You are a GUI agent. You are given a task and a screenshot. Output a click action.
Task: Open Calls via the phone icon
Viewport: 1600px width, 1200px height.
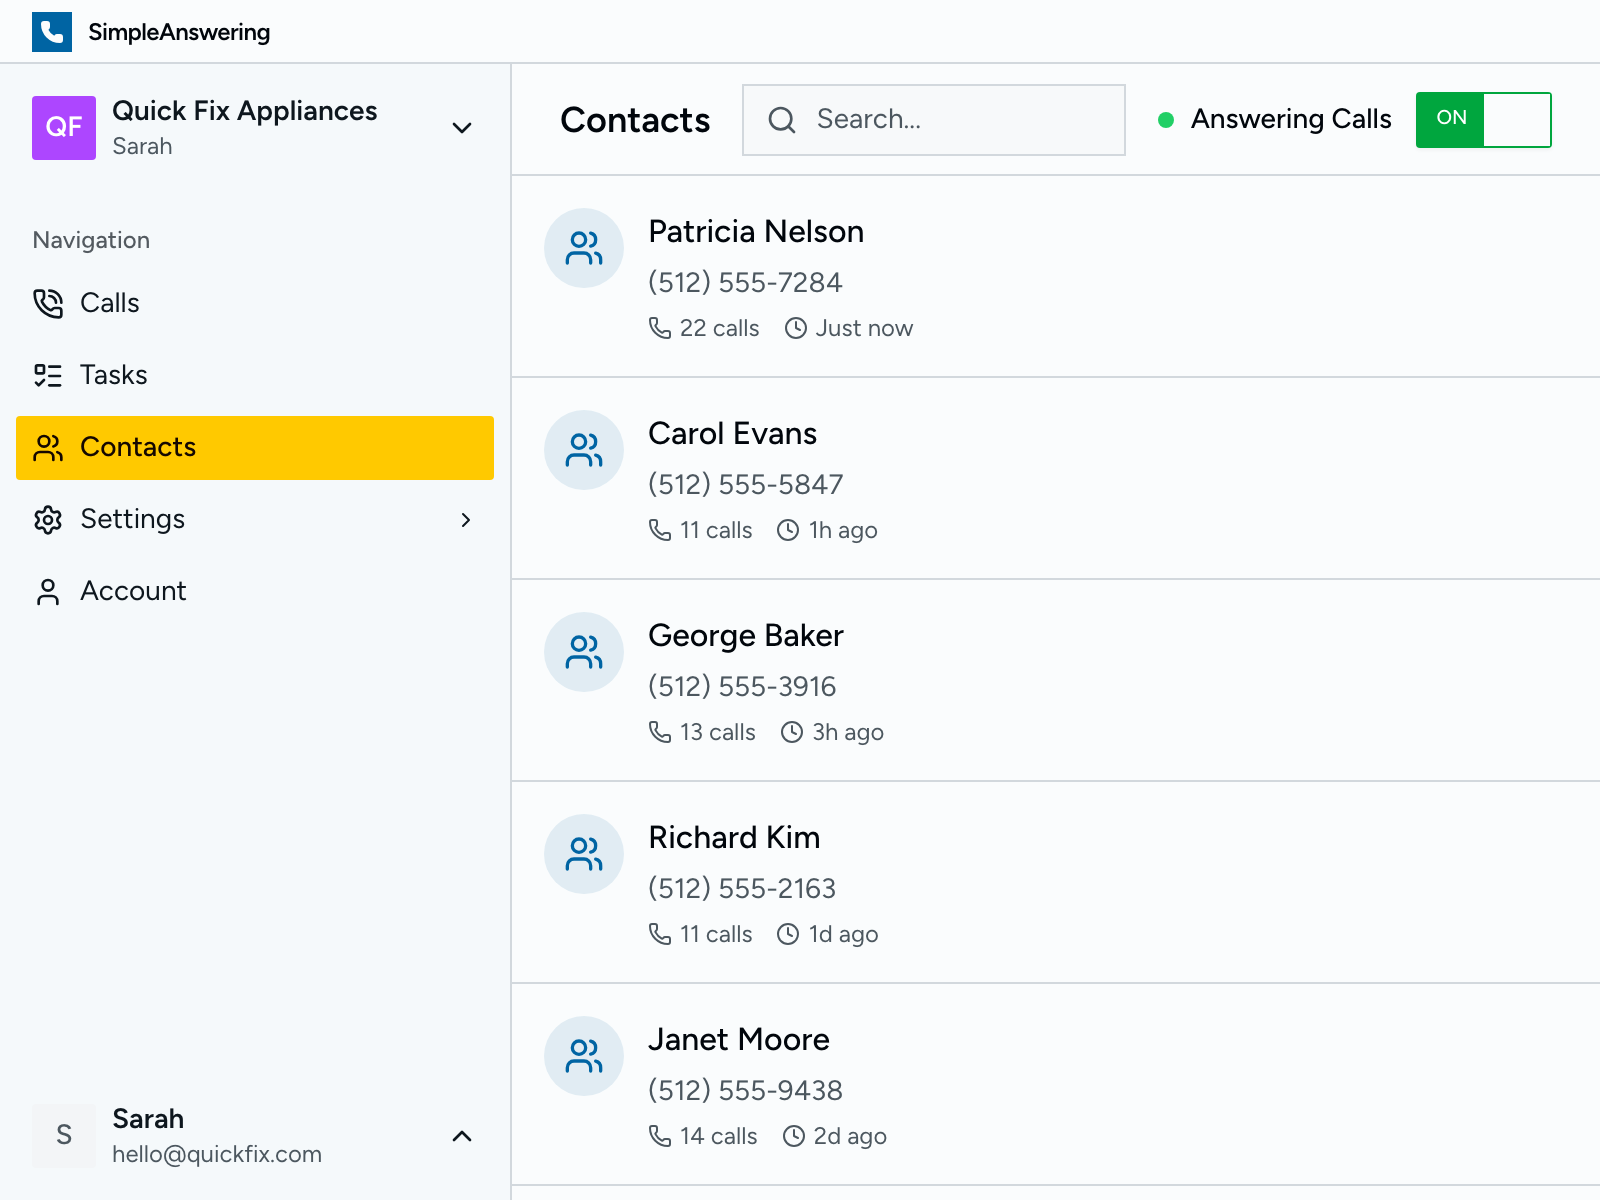point(48,303)
